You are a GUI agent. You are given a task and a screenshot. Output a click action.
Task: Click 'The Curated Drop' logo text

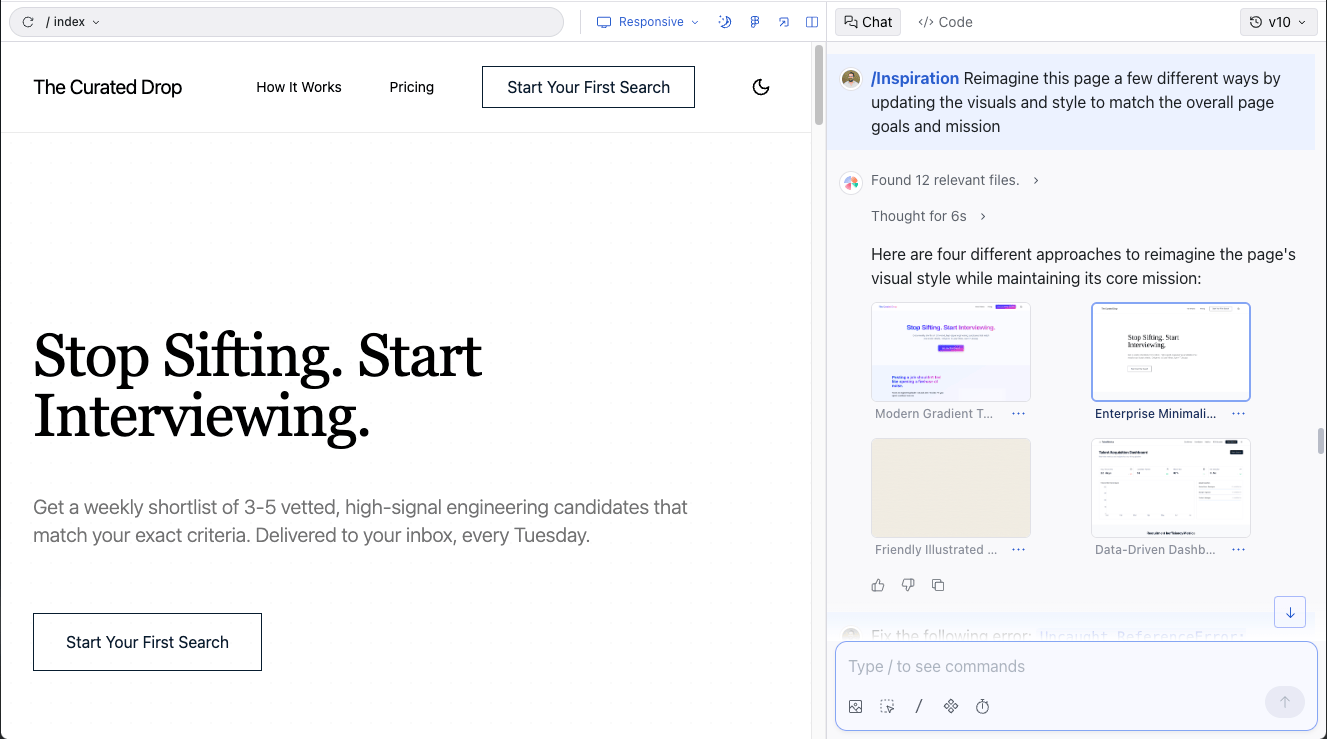[108, 87]
